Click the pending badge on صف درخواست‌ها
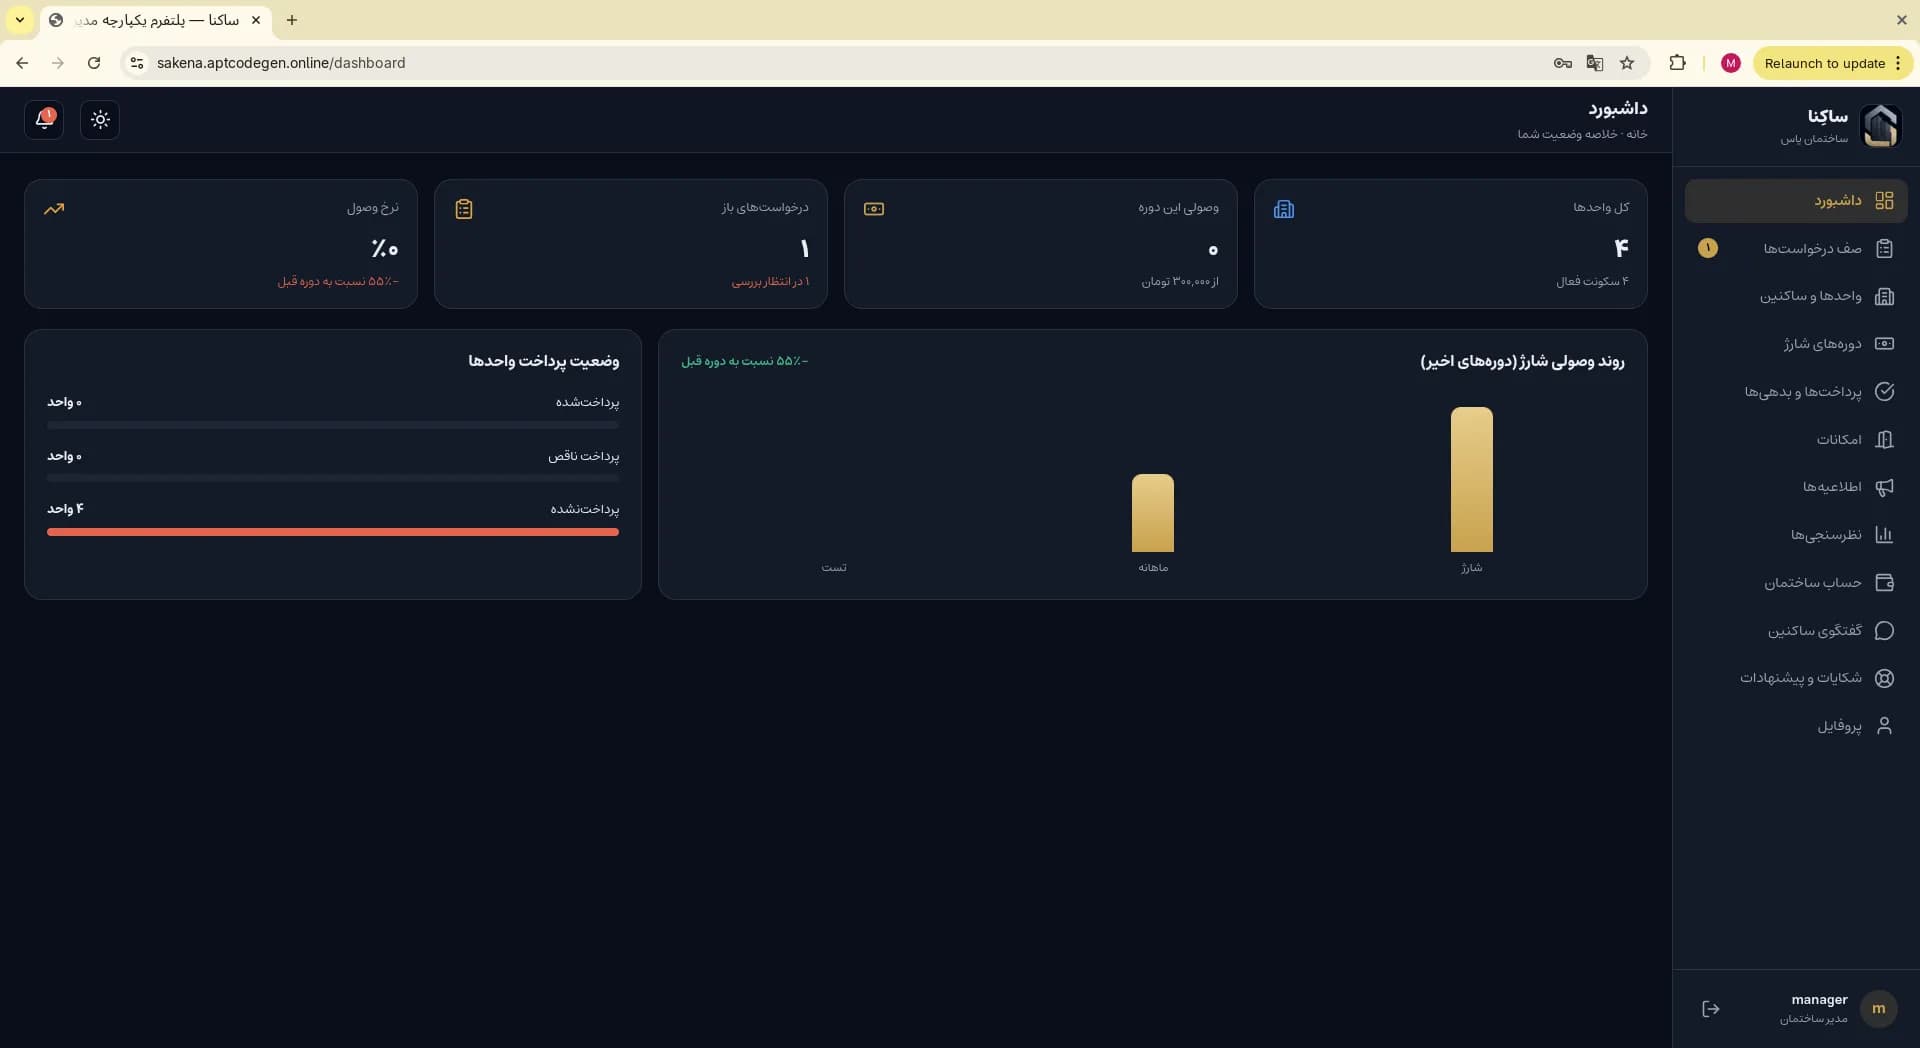 [1708, 248]
